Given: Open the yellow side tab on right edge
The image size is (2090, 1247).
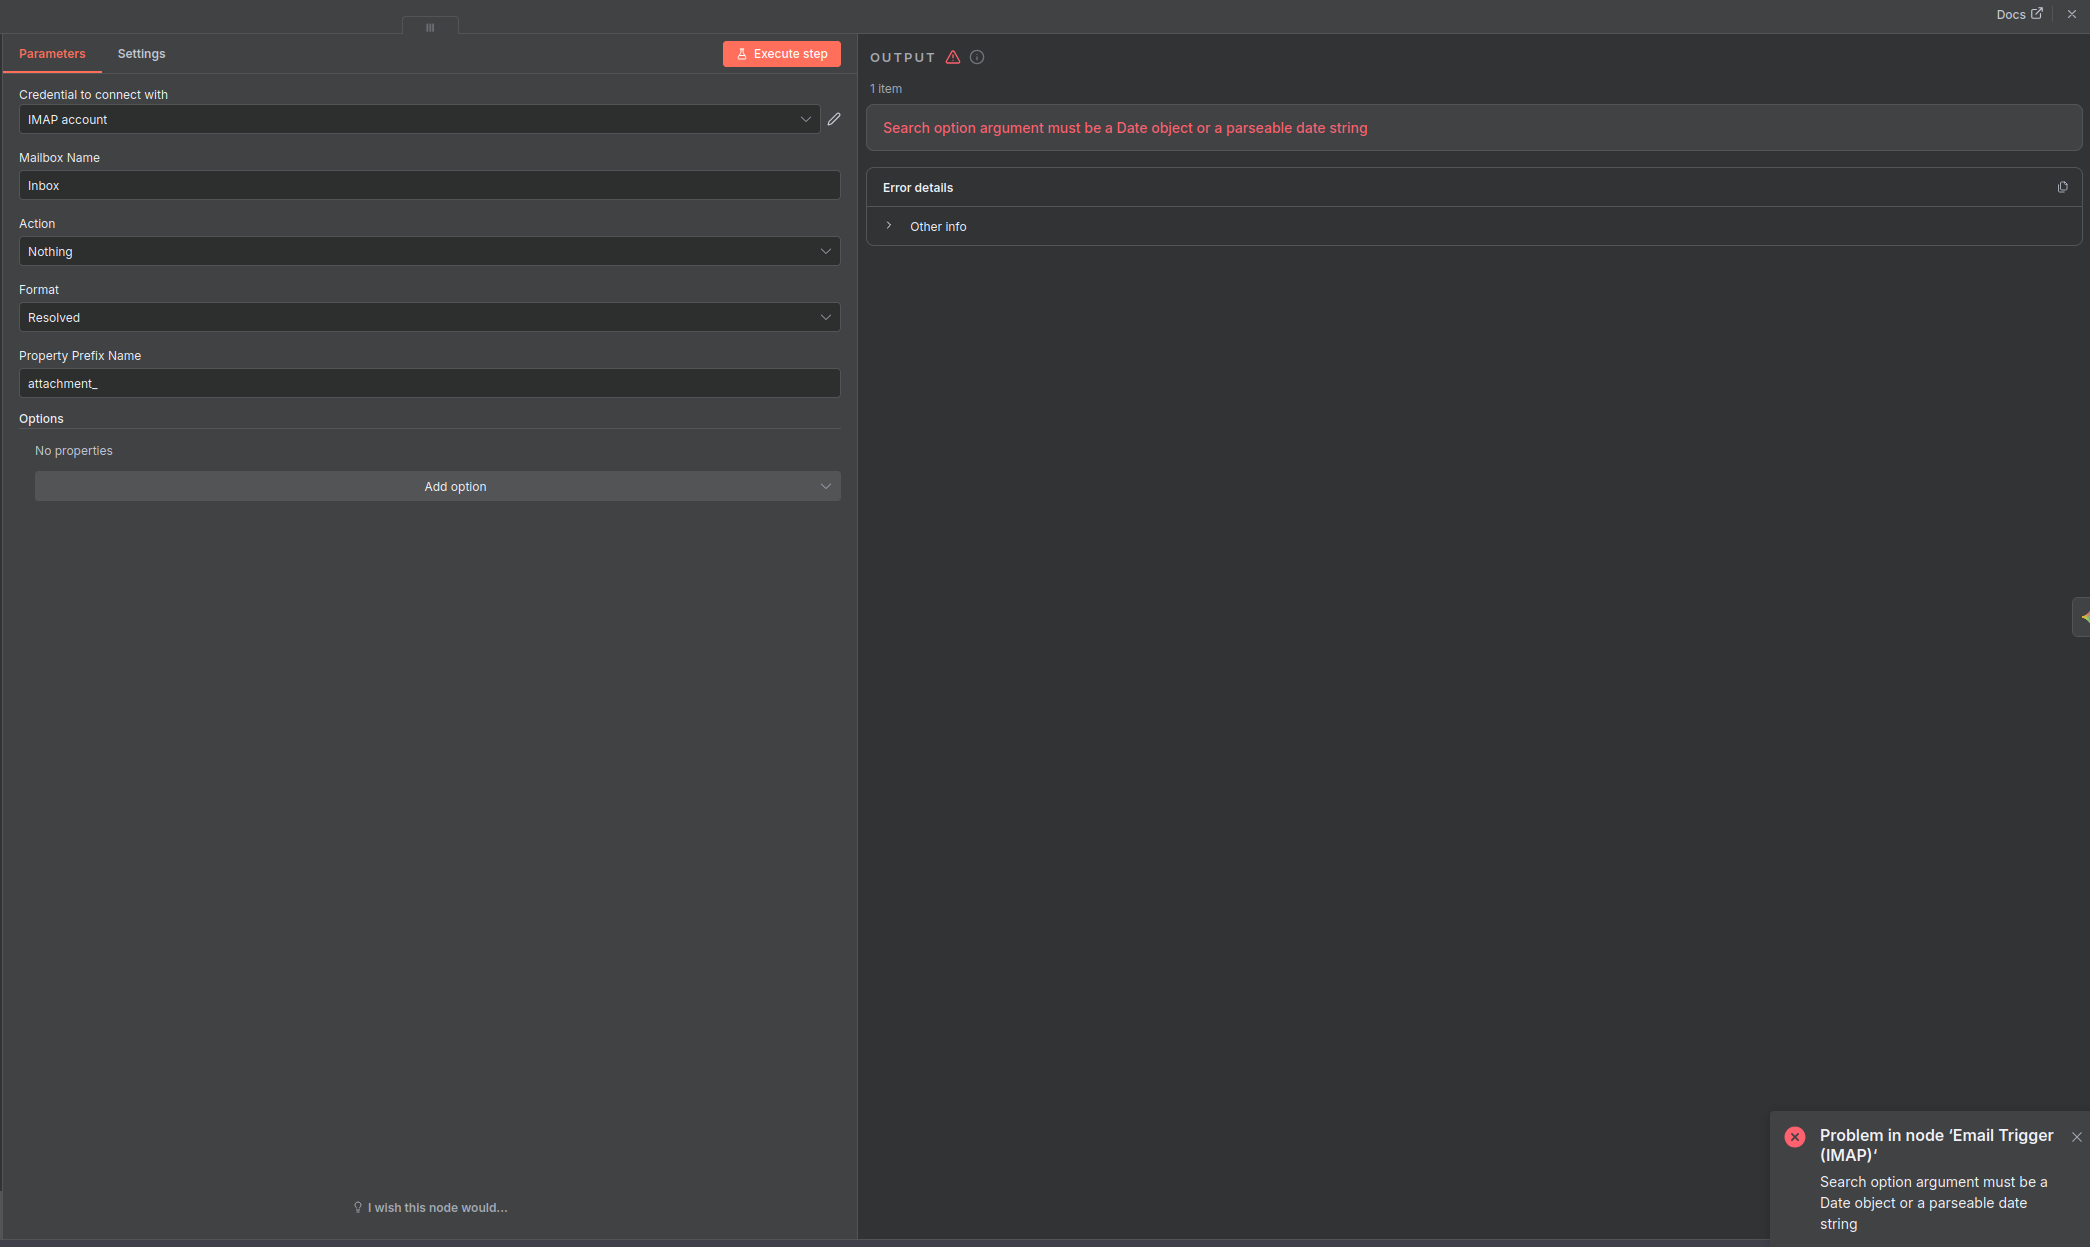Looking at the screenshot, I should (x=2083, y=617).
